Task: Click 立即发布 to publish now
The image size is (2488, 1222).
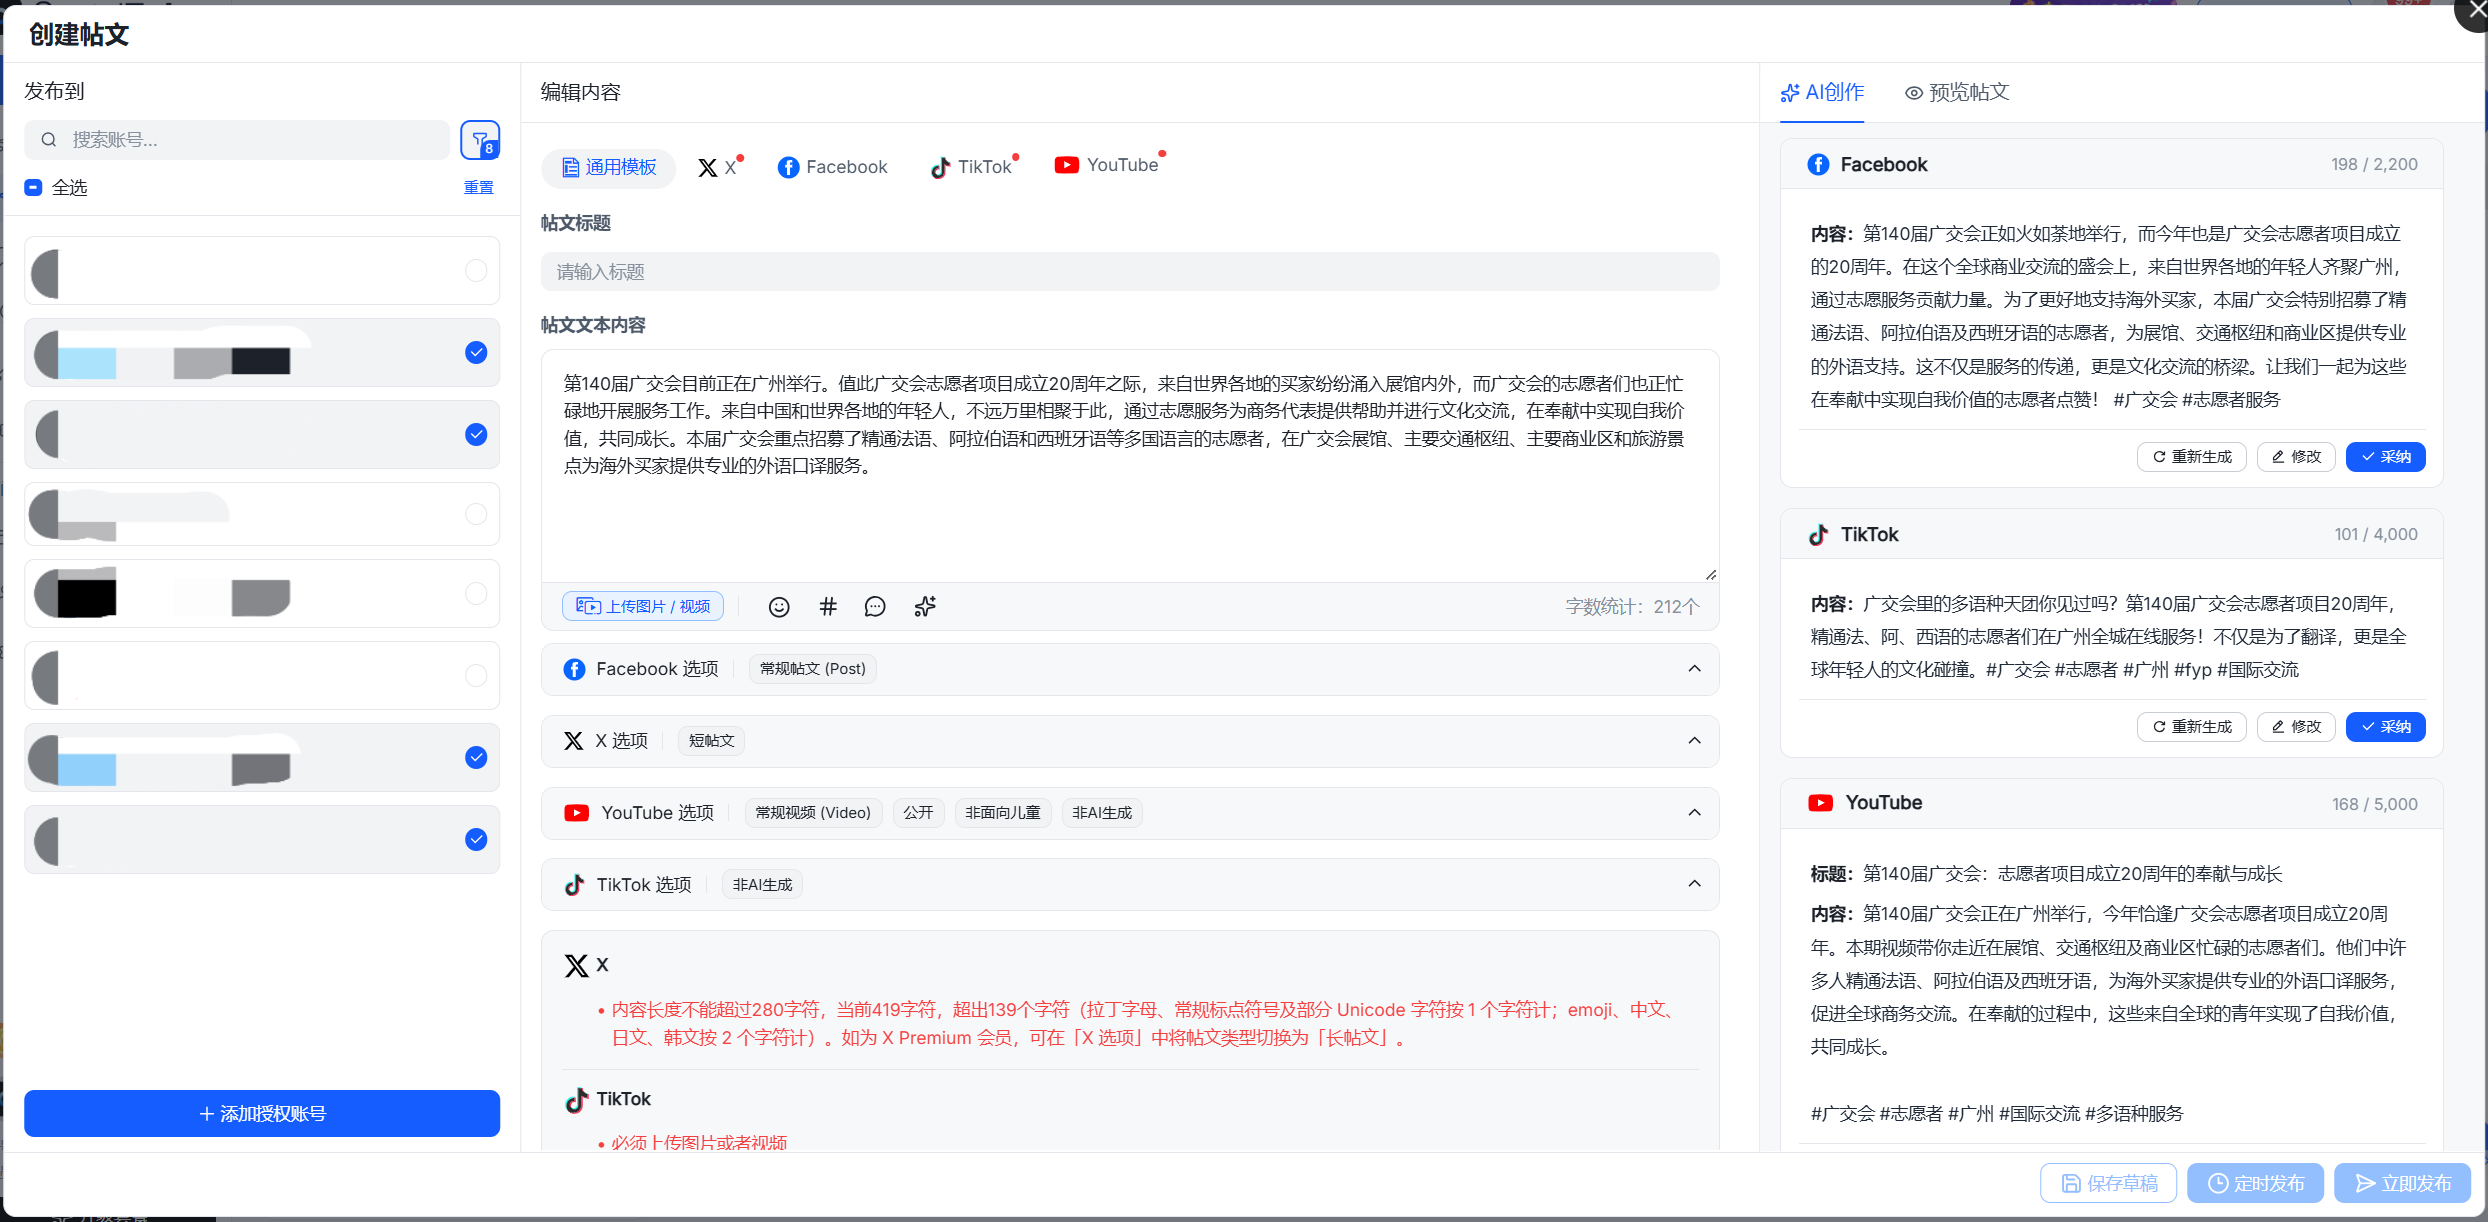Action: pos(2402,1183)
